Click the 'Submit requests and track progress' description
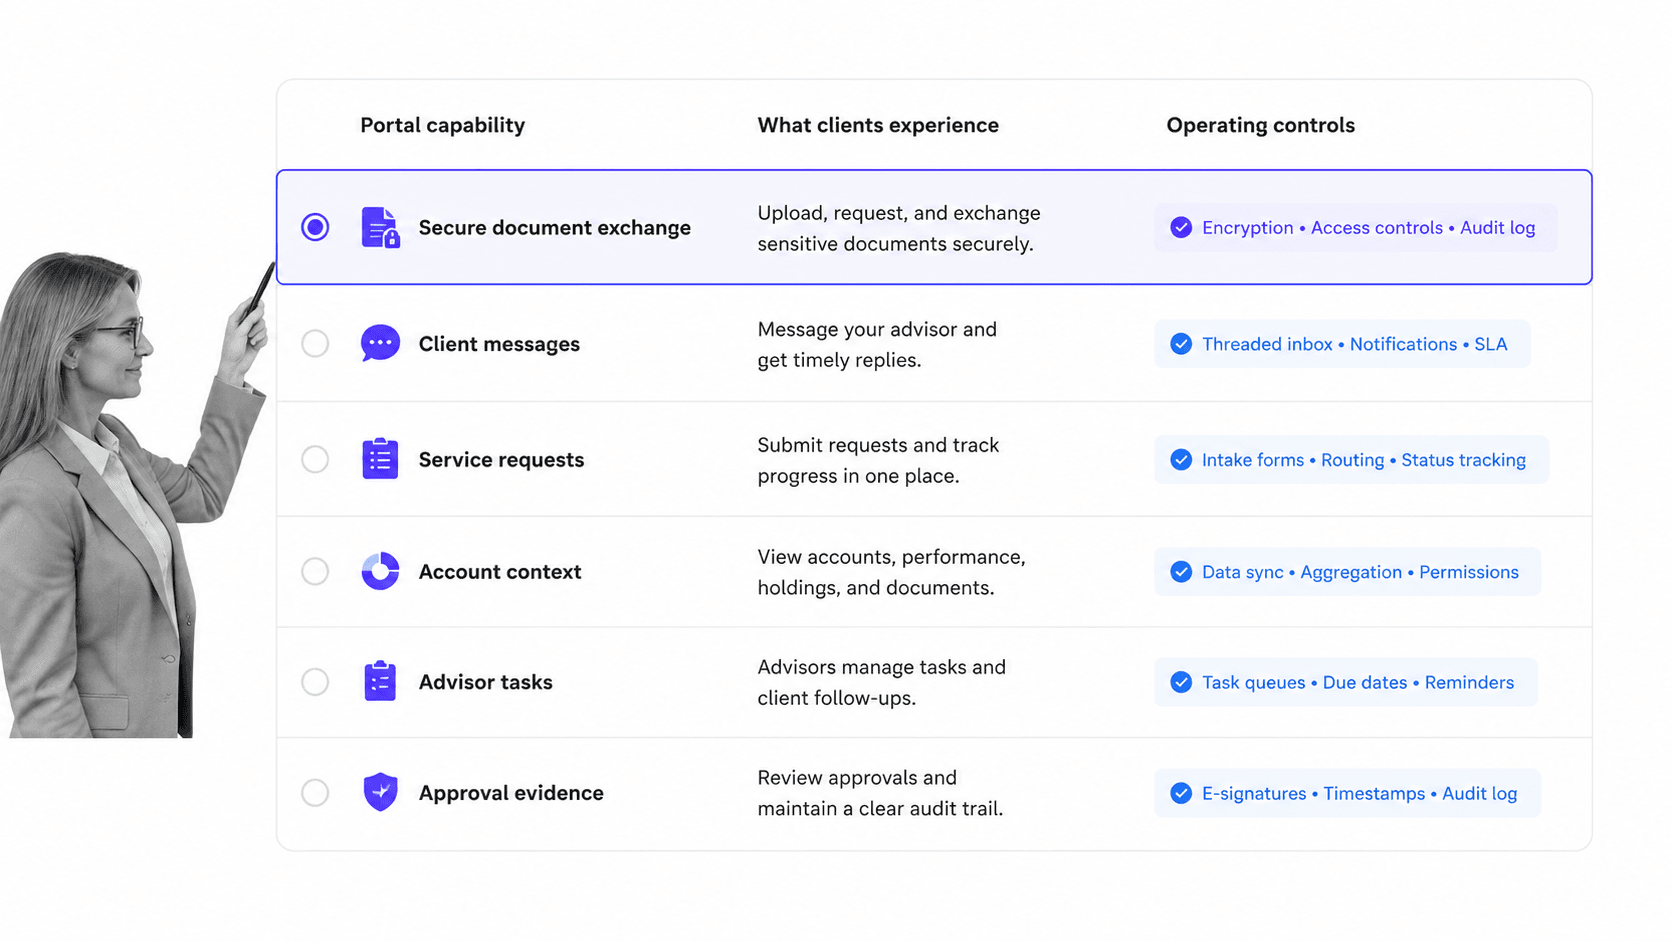The width and height of the screenshot is (1672, 941). click(x=878, y=460)
